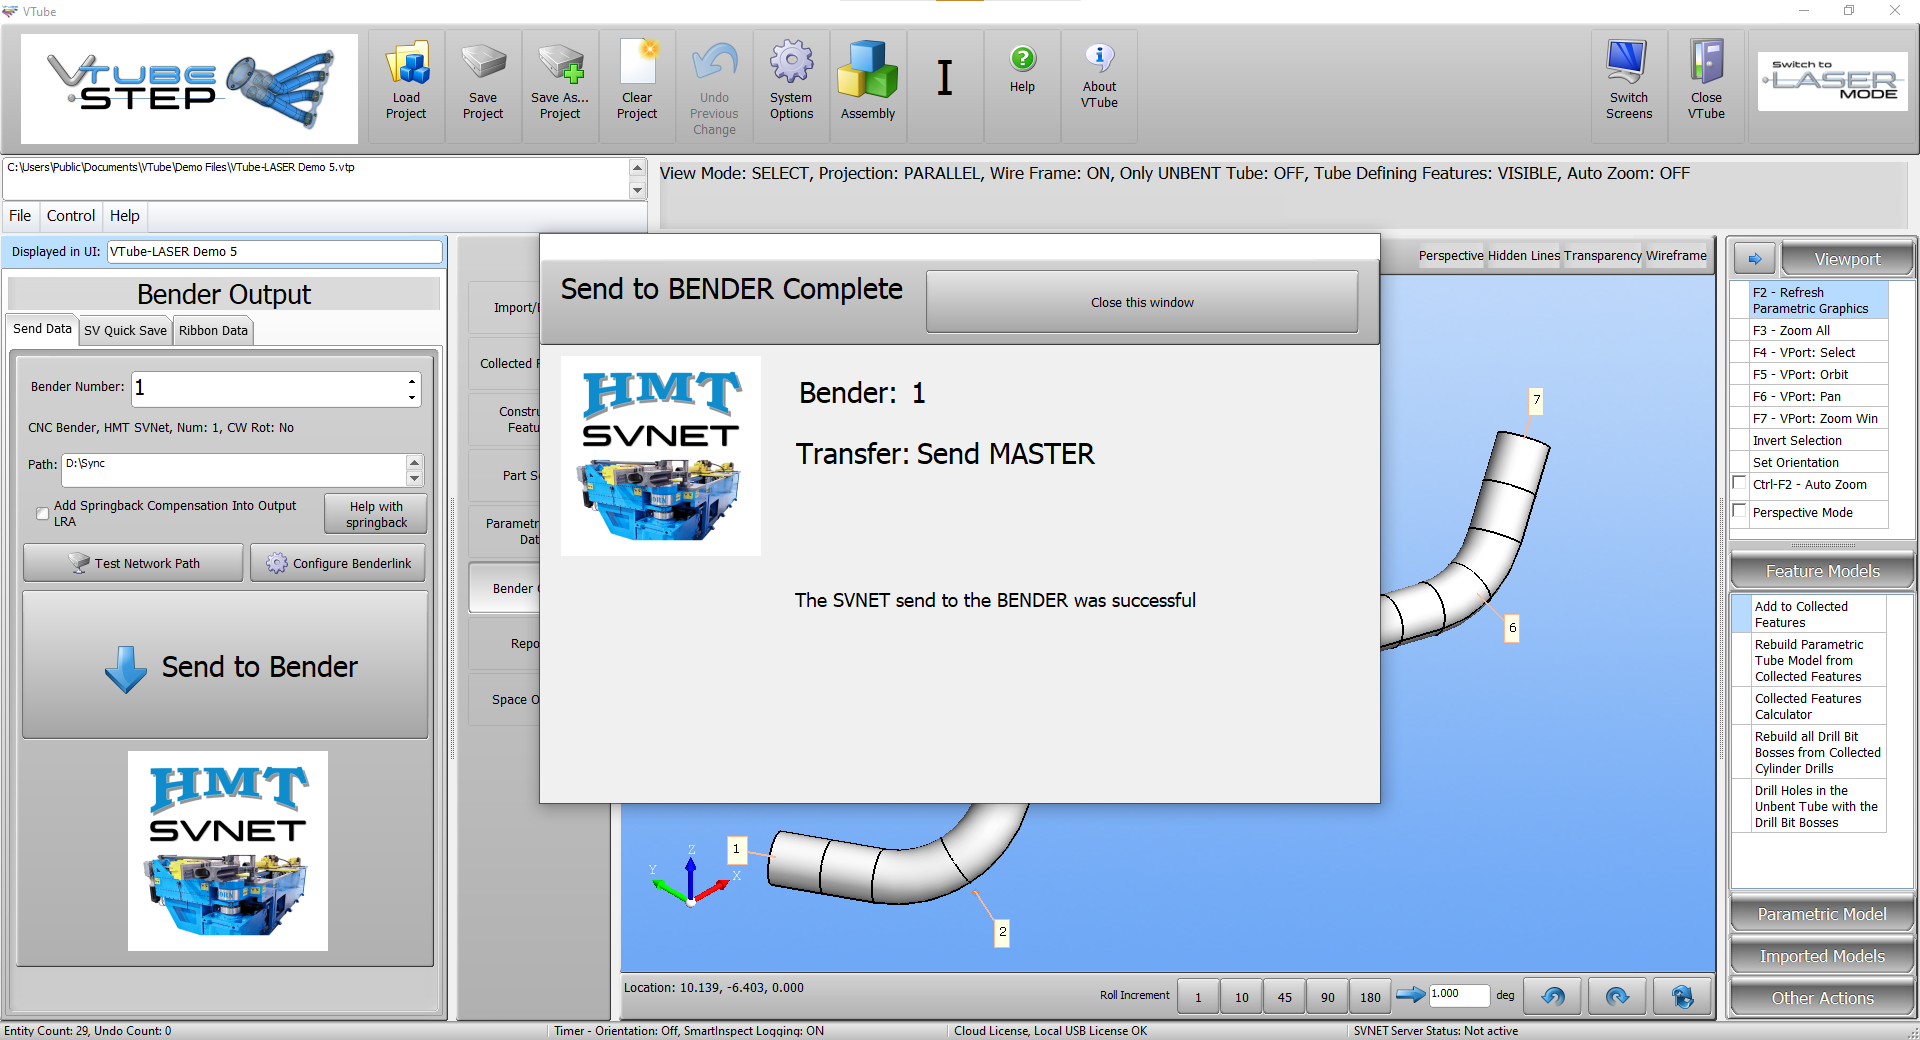Click roll increment degree field

tap(1459, 994)
